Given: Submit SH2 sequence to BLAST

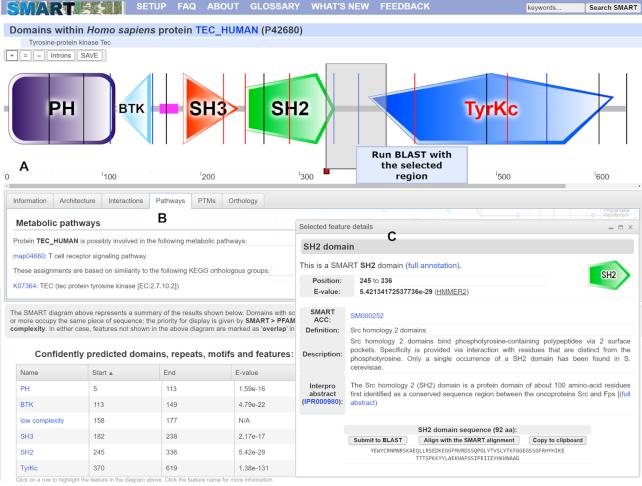Looking at the screenshot, I should tap(378, 440).
